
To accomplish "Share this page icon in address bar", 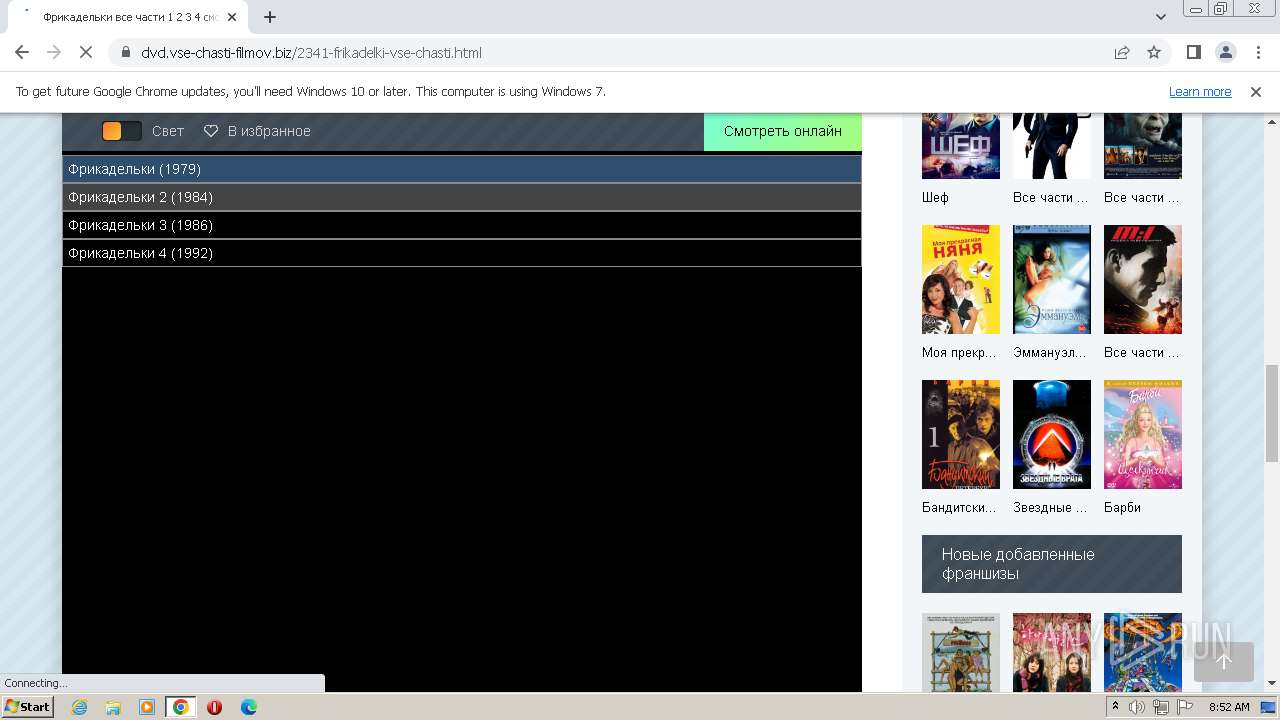I will (x=1122, y=52).
